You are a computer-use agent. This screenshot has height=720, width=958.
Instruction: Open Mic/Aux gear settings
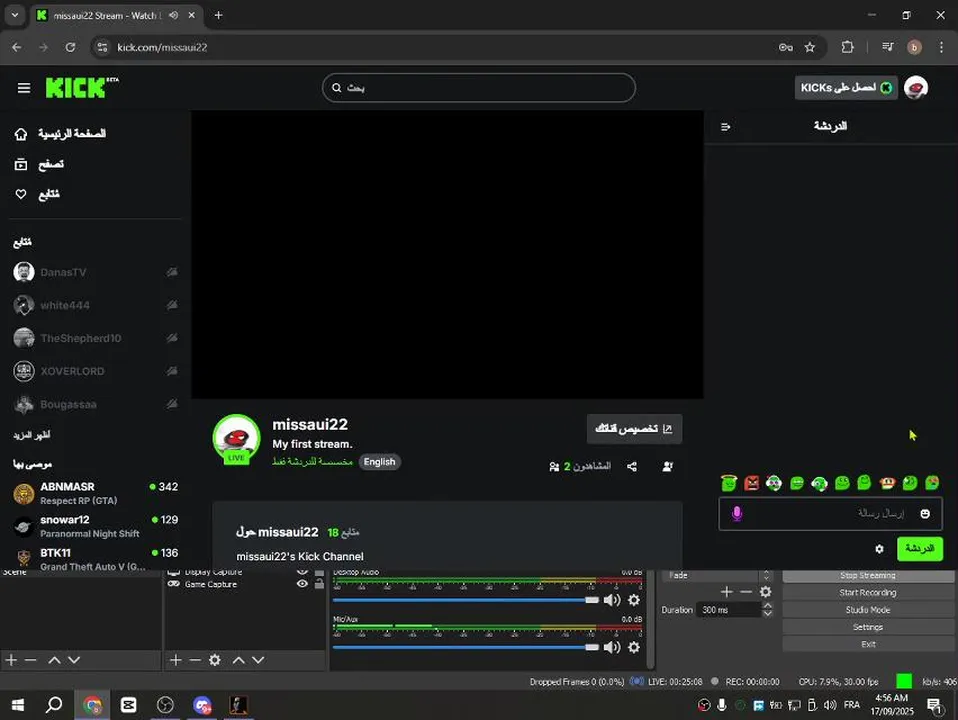pyautogui.click(x=634, y=647)
